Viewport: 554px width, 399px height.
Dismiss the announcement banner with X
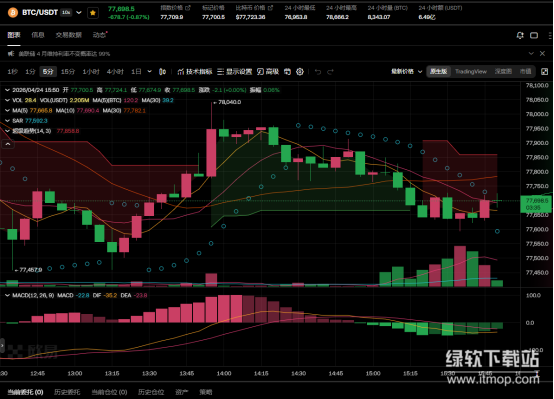click(542, 53)
